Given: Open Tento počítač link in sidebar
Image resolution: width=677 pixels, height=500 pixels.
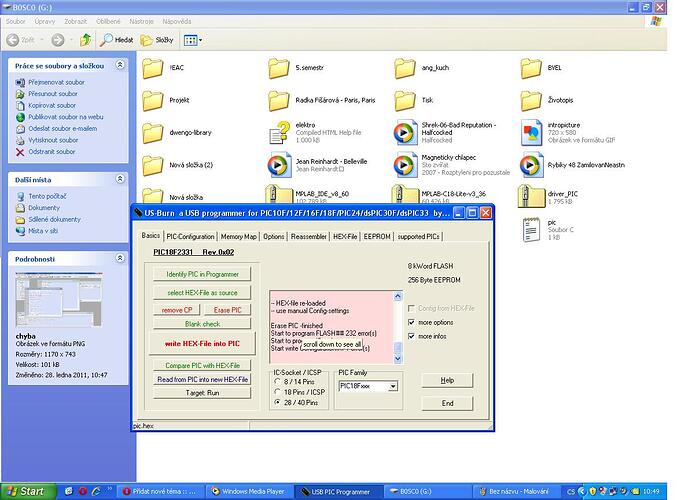Looking at the screenshot, I should [x=47, y=196].
